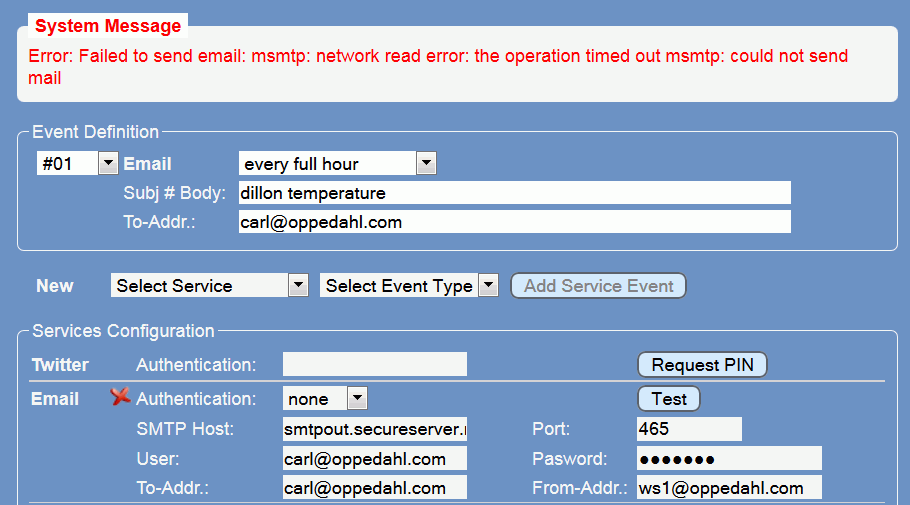Click the Port field showing 465
The image size is (910, 505).
[x=689, y=429]
